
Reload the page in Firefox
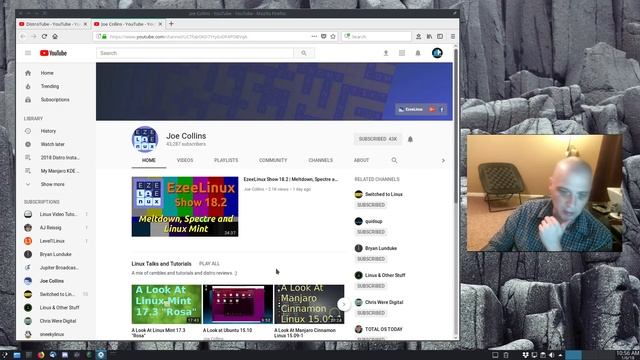(44, 36)
